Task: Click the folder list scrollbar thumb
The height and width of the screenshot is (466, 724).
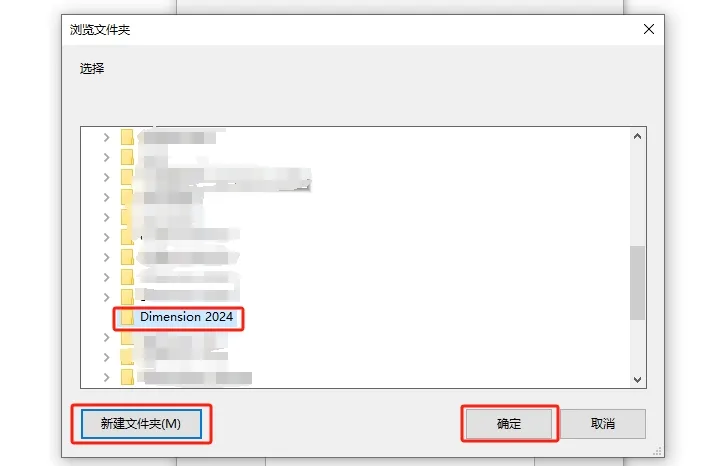Action: (638, 283)
